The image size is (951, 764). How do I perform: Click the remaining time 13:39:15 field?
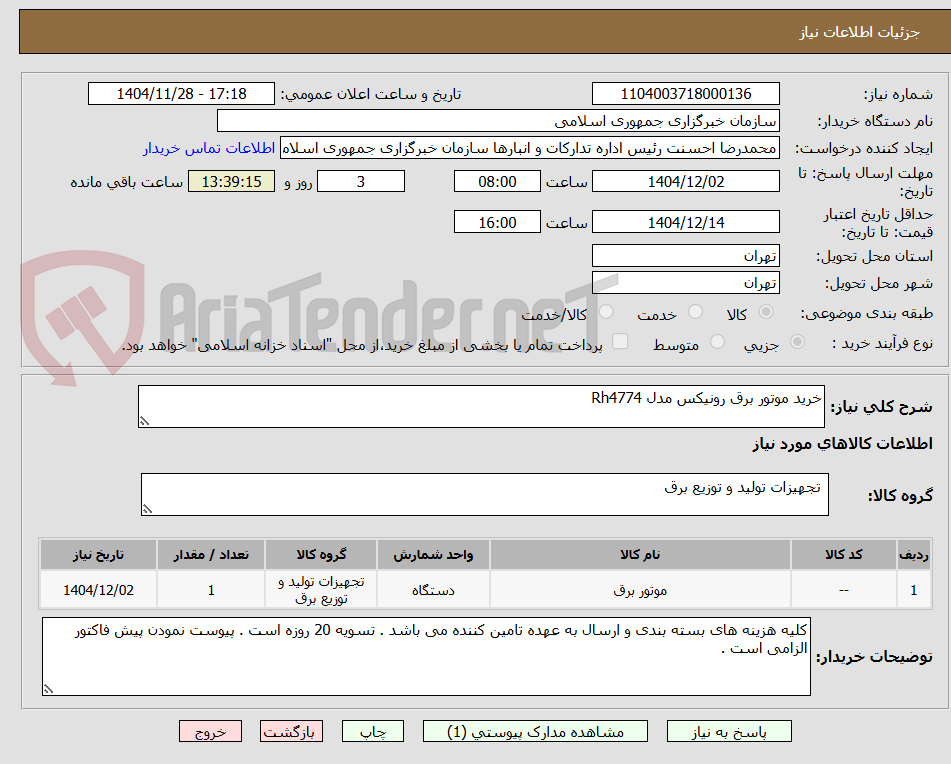[231, 181]
